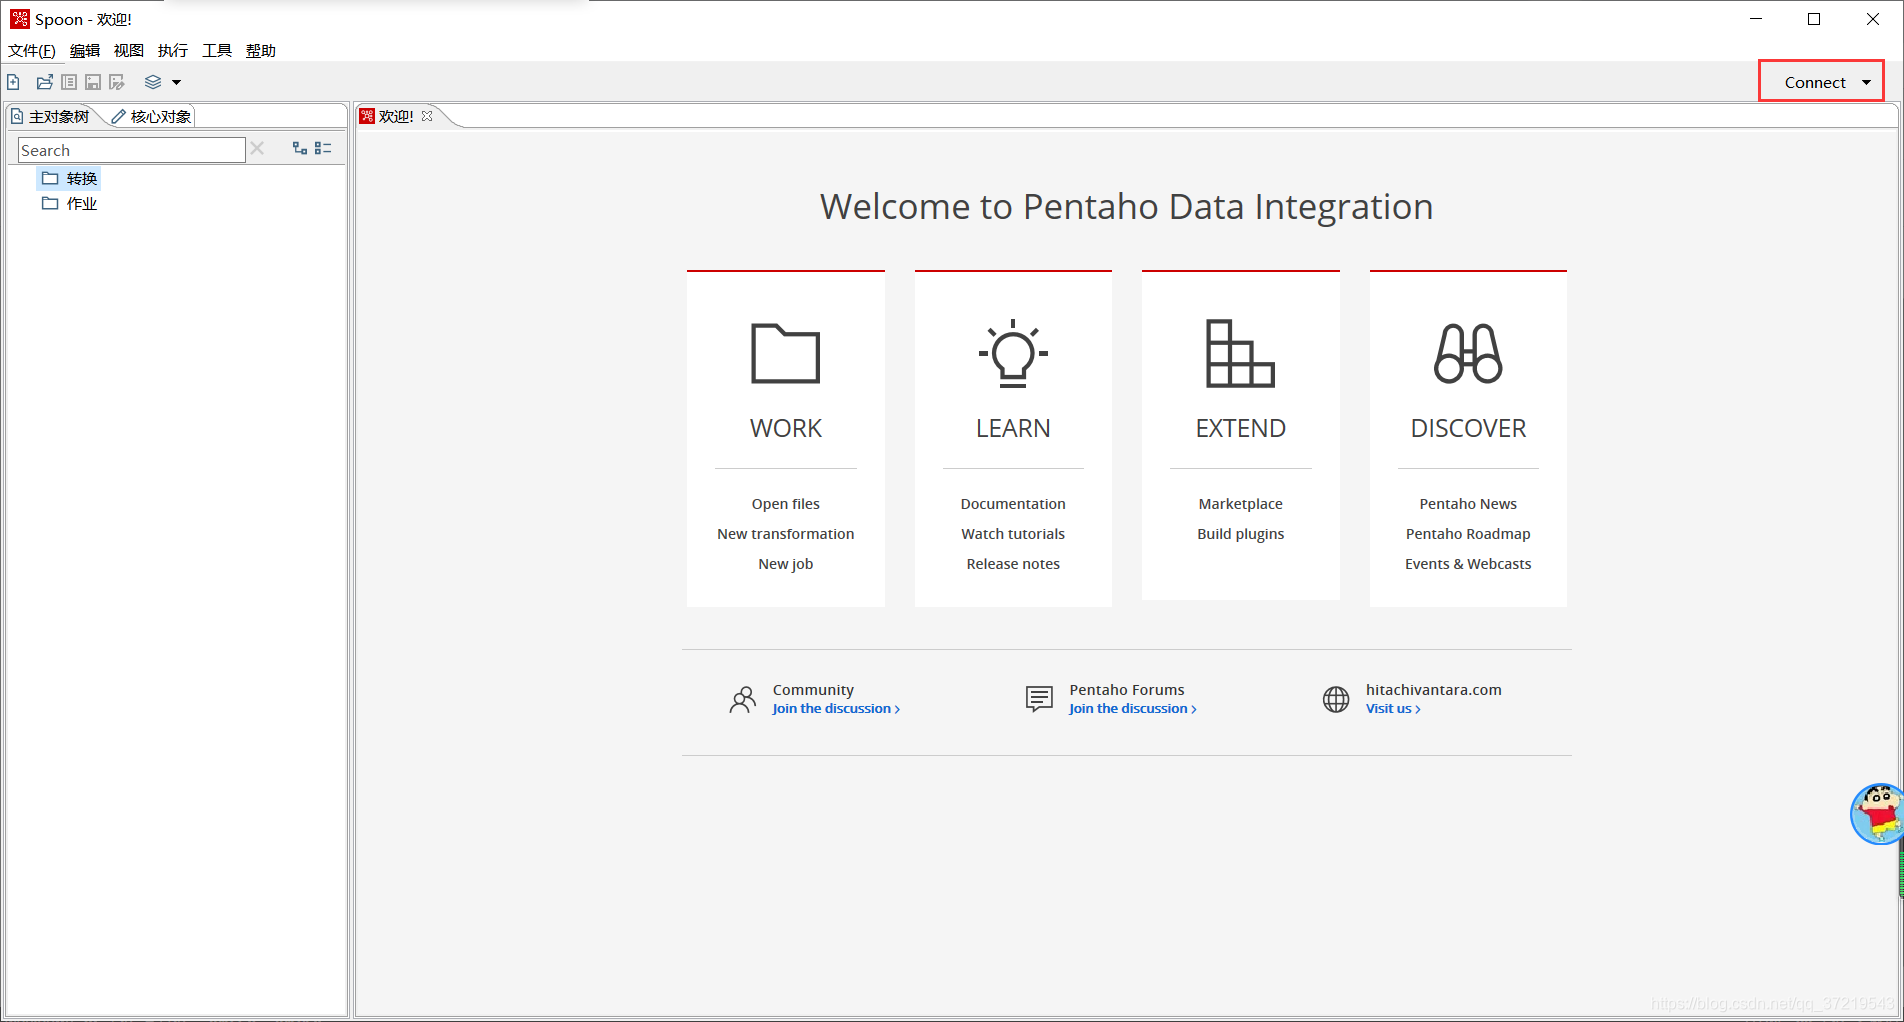Click the Visit us link

[x=1393, y=709]
